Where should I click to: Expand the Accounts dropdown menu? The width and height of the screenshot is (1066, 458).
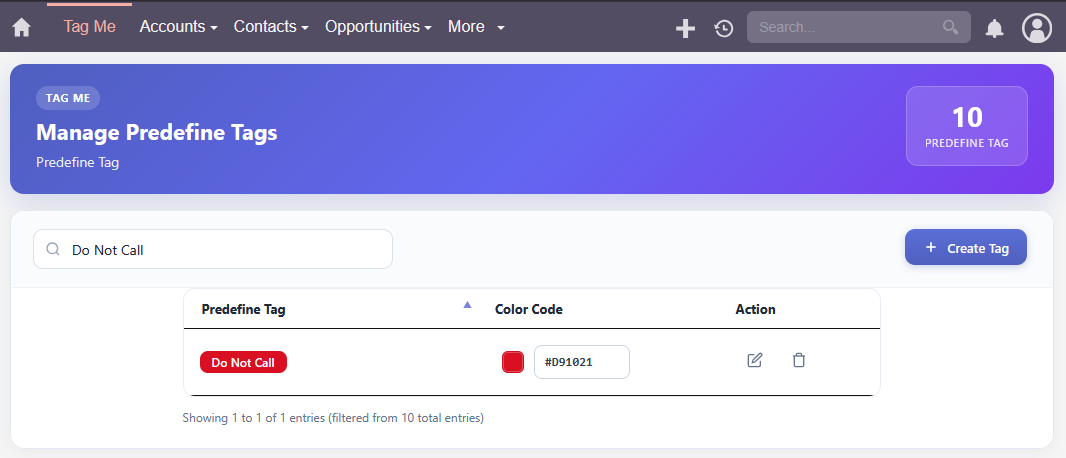(x=178, y=27)
